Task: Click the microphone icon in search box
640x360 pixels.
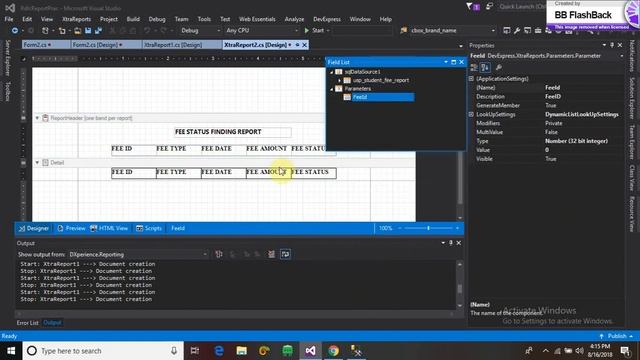Action: [x=174, y=351]
